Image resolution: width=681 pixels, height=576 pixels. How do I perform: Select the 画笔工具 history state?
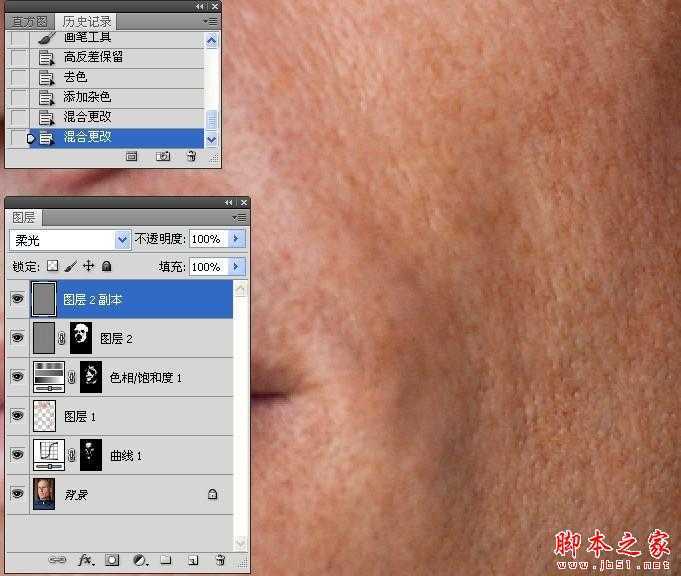116,38
